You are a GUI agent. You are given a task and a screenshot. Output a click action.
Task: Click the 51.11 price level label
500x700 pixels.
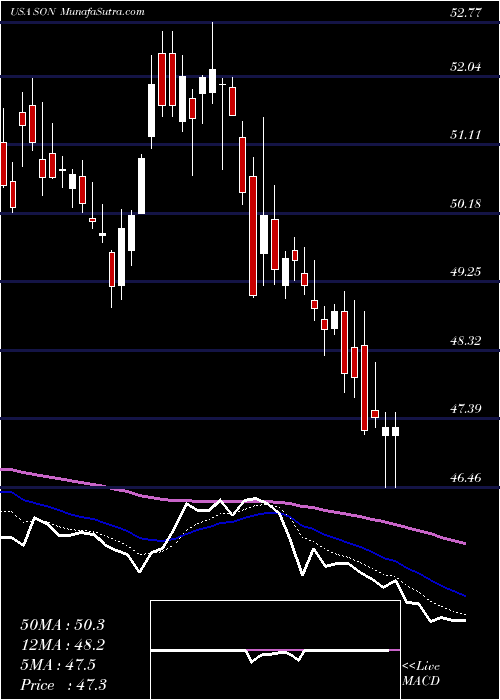(x=466, y=134)
